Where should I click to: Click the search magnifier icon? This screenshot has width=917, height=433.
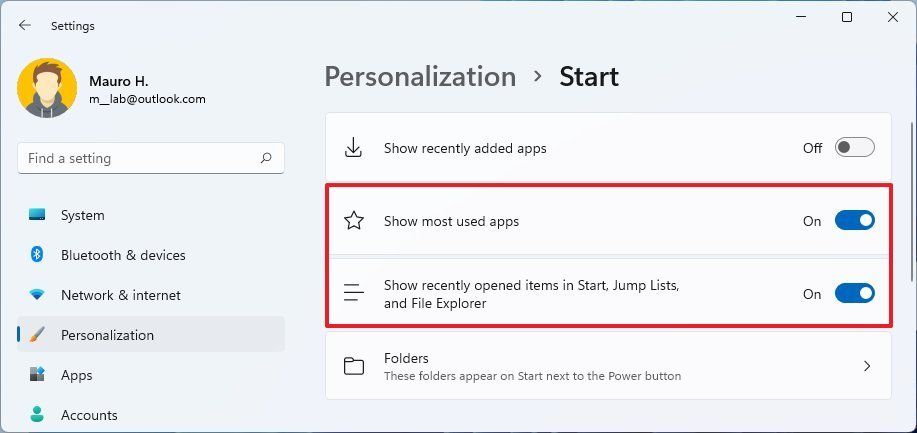click(x=266, y=158)
